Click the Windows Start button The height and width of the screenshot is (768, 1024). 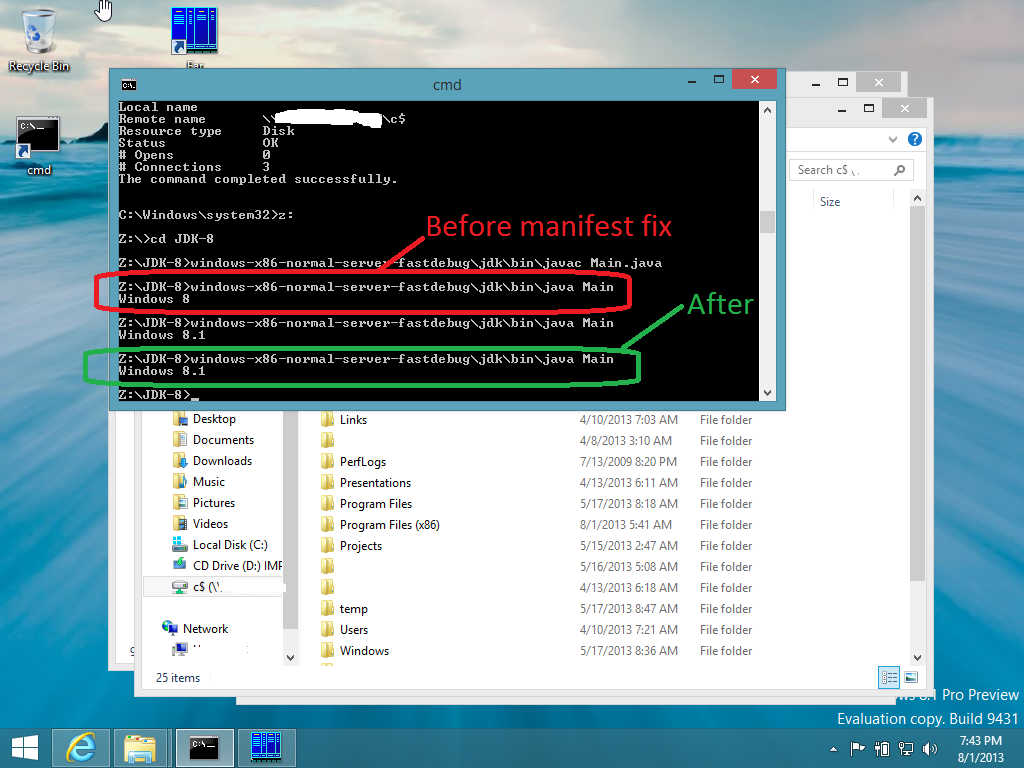[x=24, y=747]
